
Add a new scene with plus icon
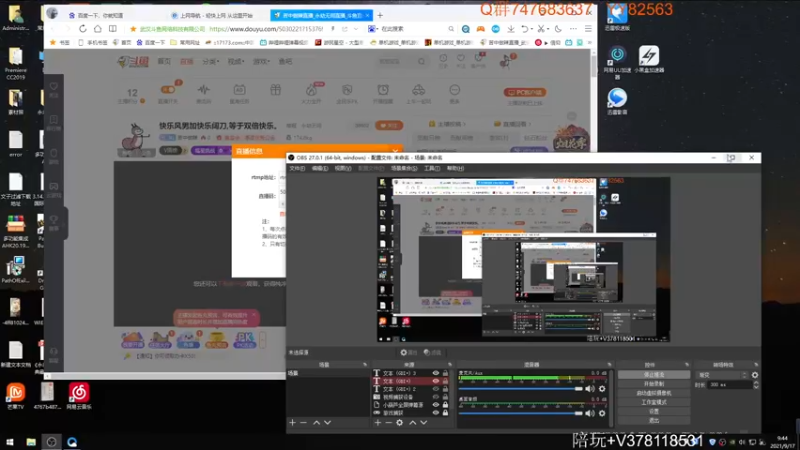292,422
